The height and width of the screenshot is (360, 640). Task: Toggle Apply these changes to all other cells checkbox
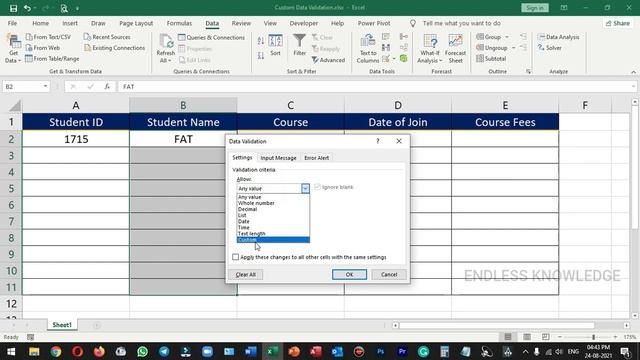click(x=236, y=257)
